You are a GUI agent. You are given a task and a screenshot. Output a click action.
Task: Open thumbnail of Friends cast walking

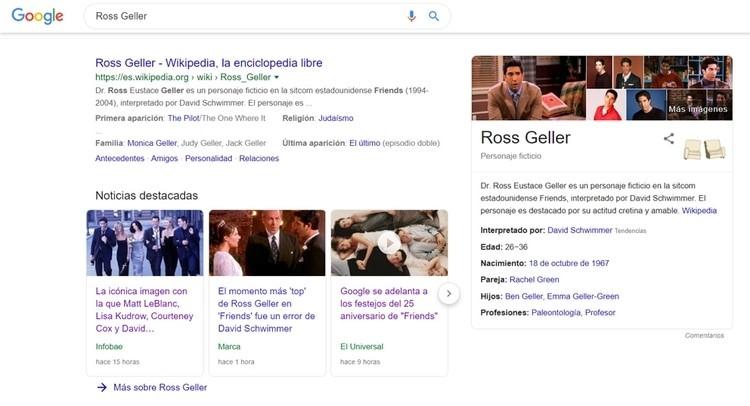coord(145,243)
